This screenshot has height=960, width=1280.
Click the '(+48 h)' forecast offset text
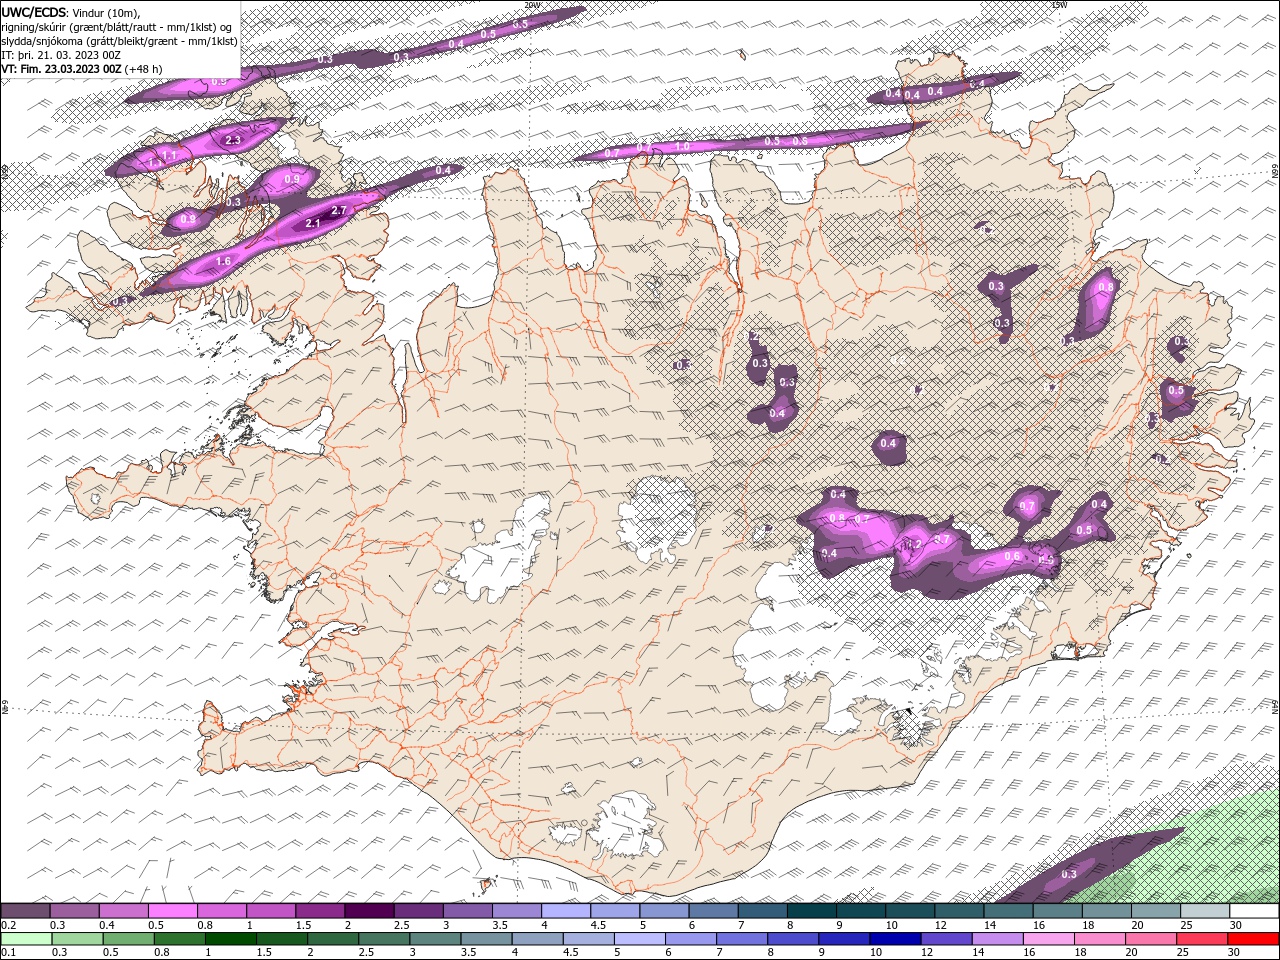pos(144,69)
